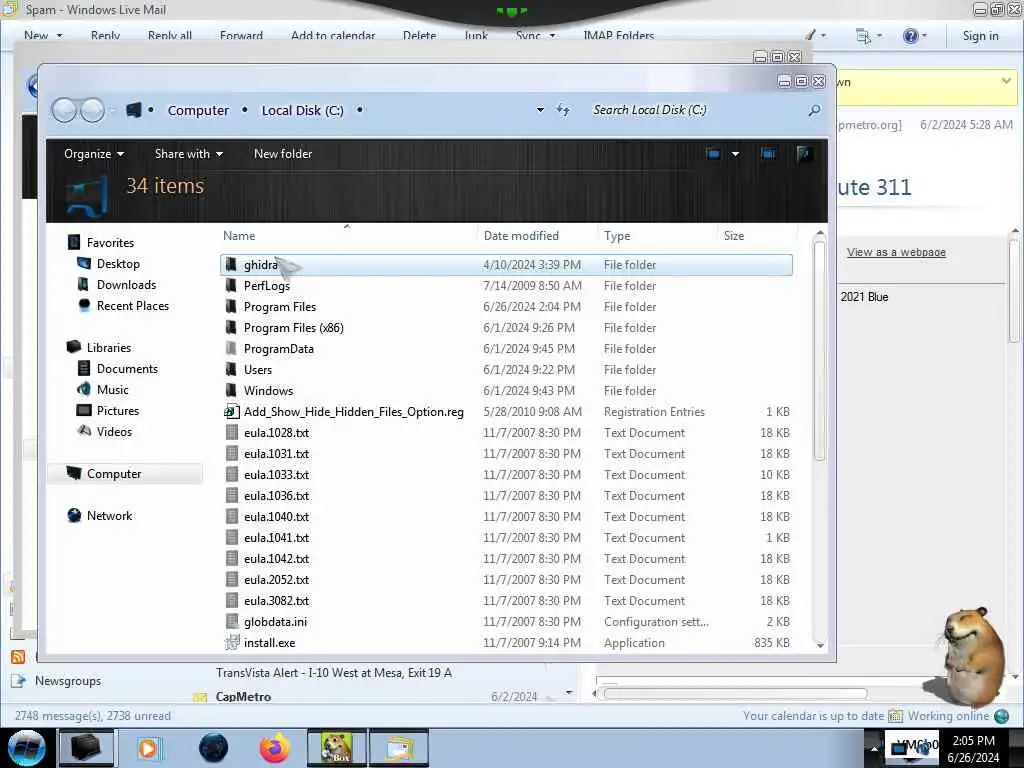The width and height of the screenshot is (1024, 768).
Task: Click the search magnifier icon
Action: [x=814, y=110]
